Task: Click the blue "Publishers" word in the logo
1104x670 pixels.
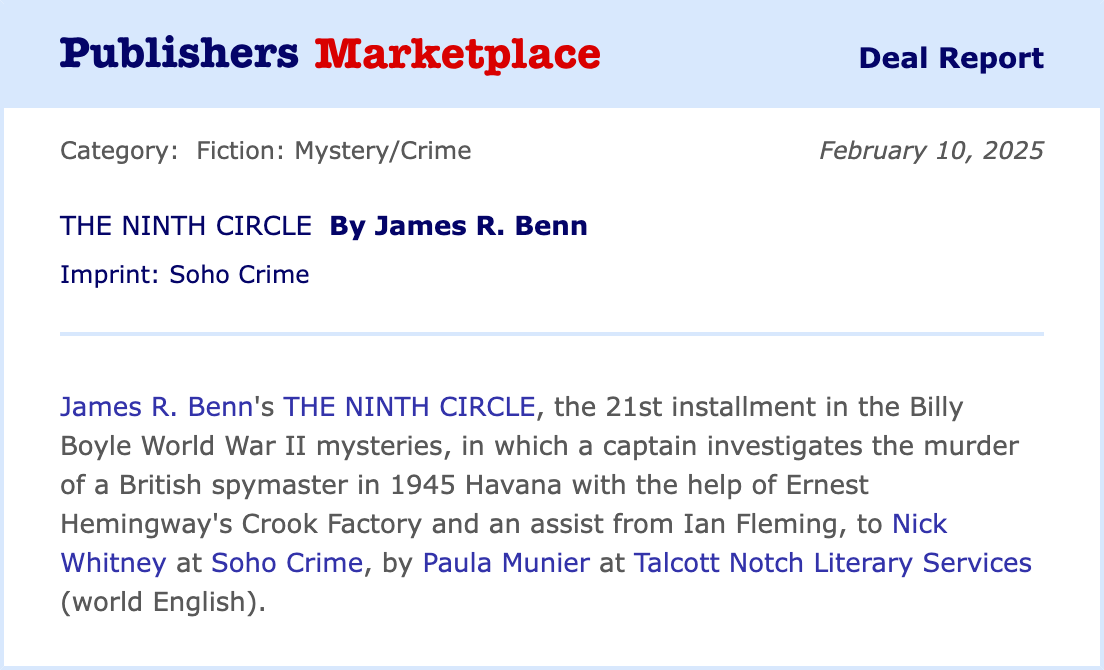Action: 179,54
